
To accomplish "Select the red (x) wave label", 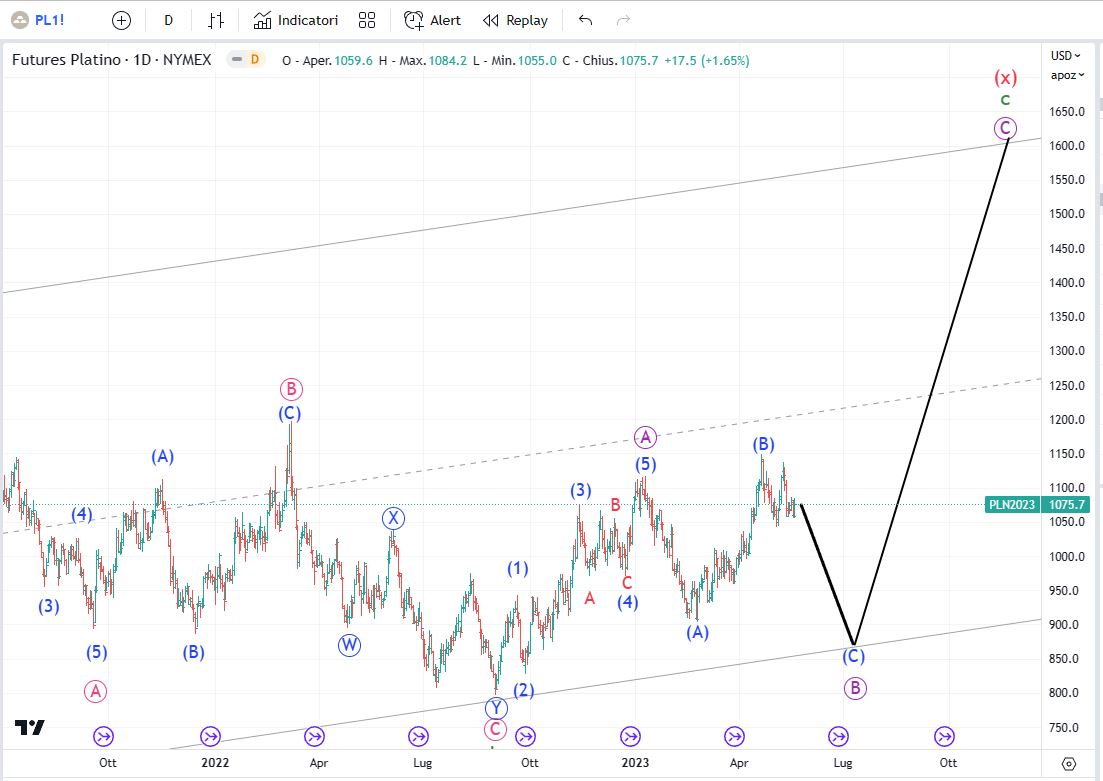I will pyautogui.click(x=1005, y=78).
